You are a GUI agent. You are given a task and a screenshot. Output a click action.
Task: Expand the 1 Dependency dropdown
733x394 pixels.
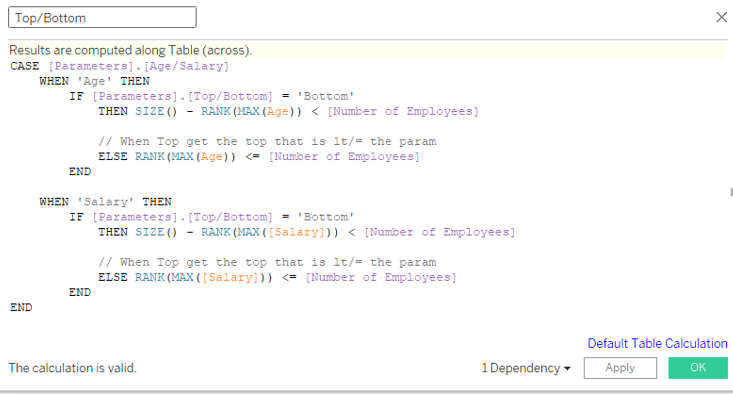coord(526,368)
